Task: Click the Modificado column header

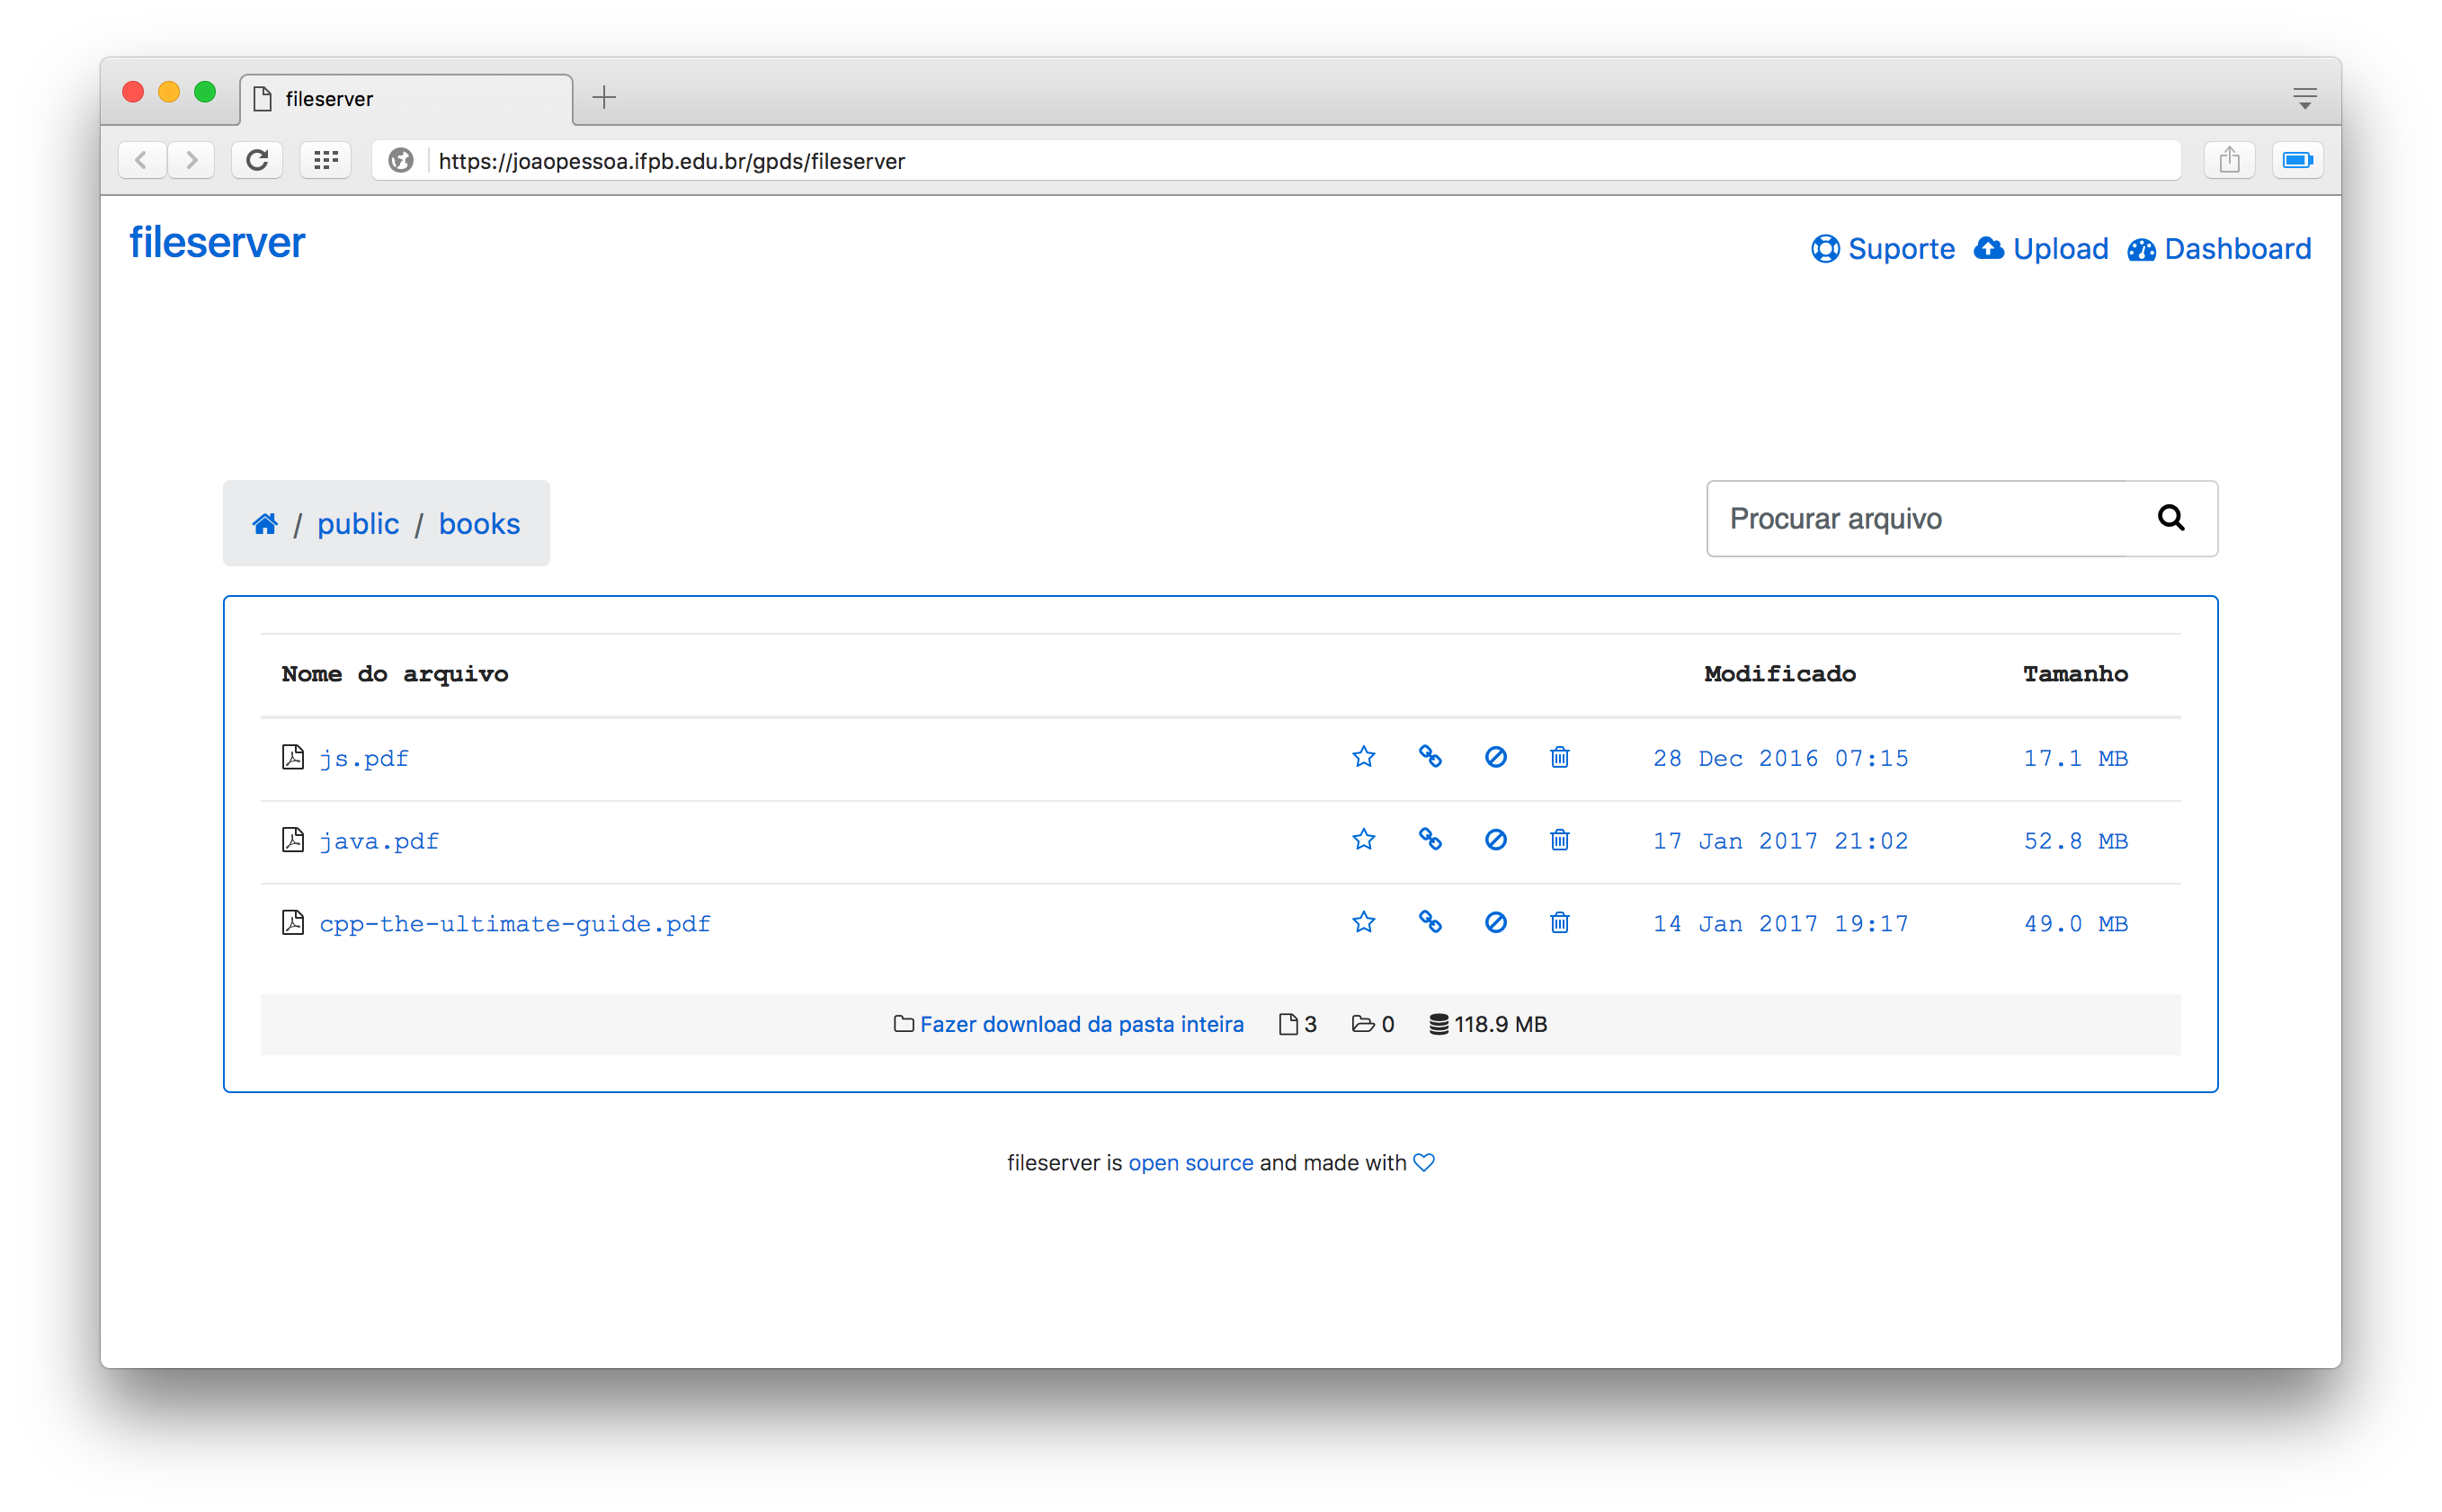Action: (1779, 674)
